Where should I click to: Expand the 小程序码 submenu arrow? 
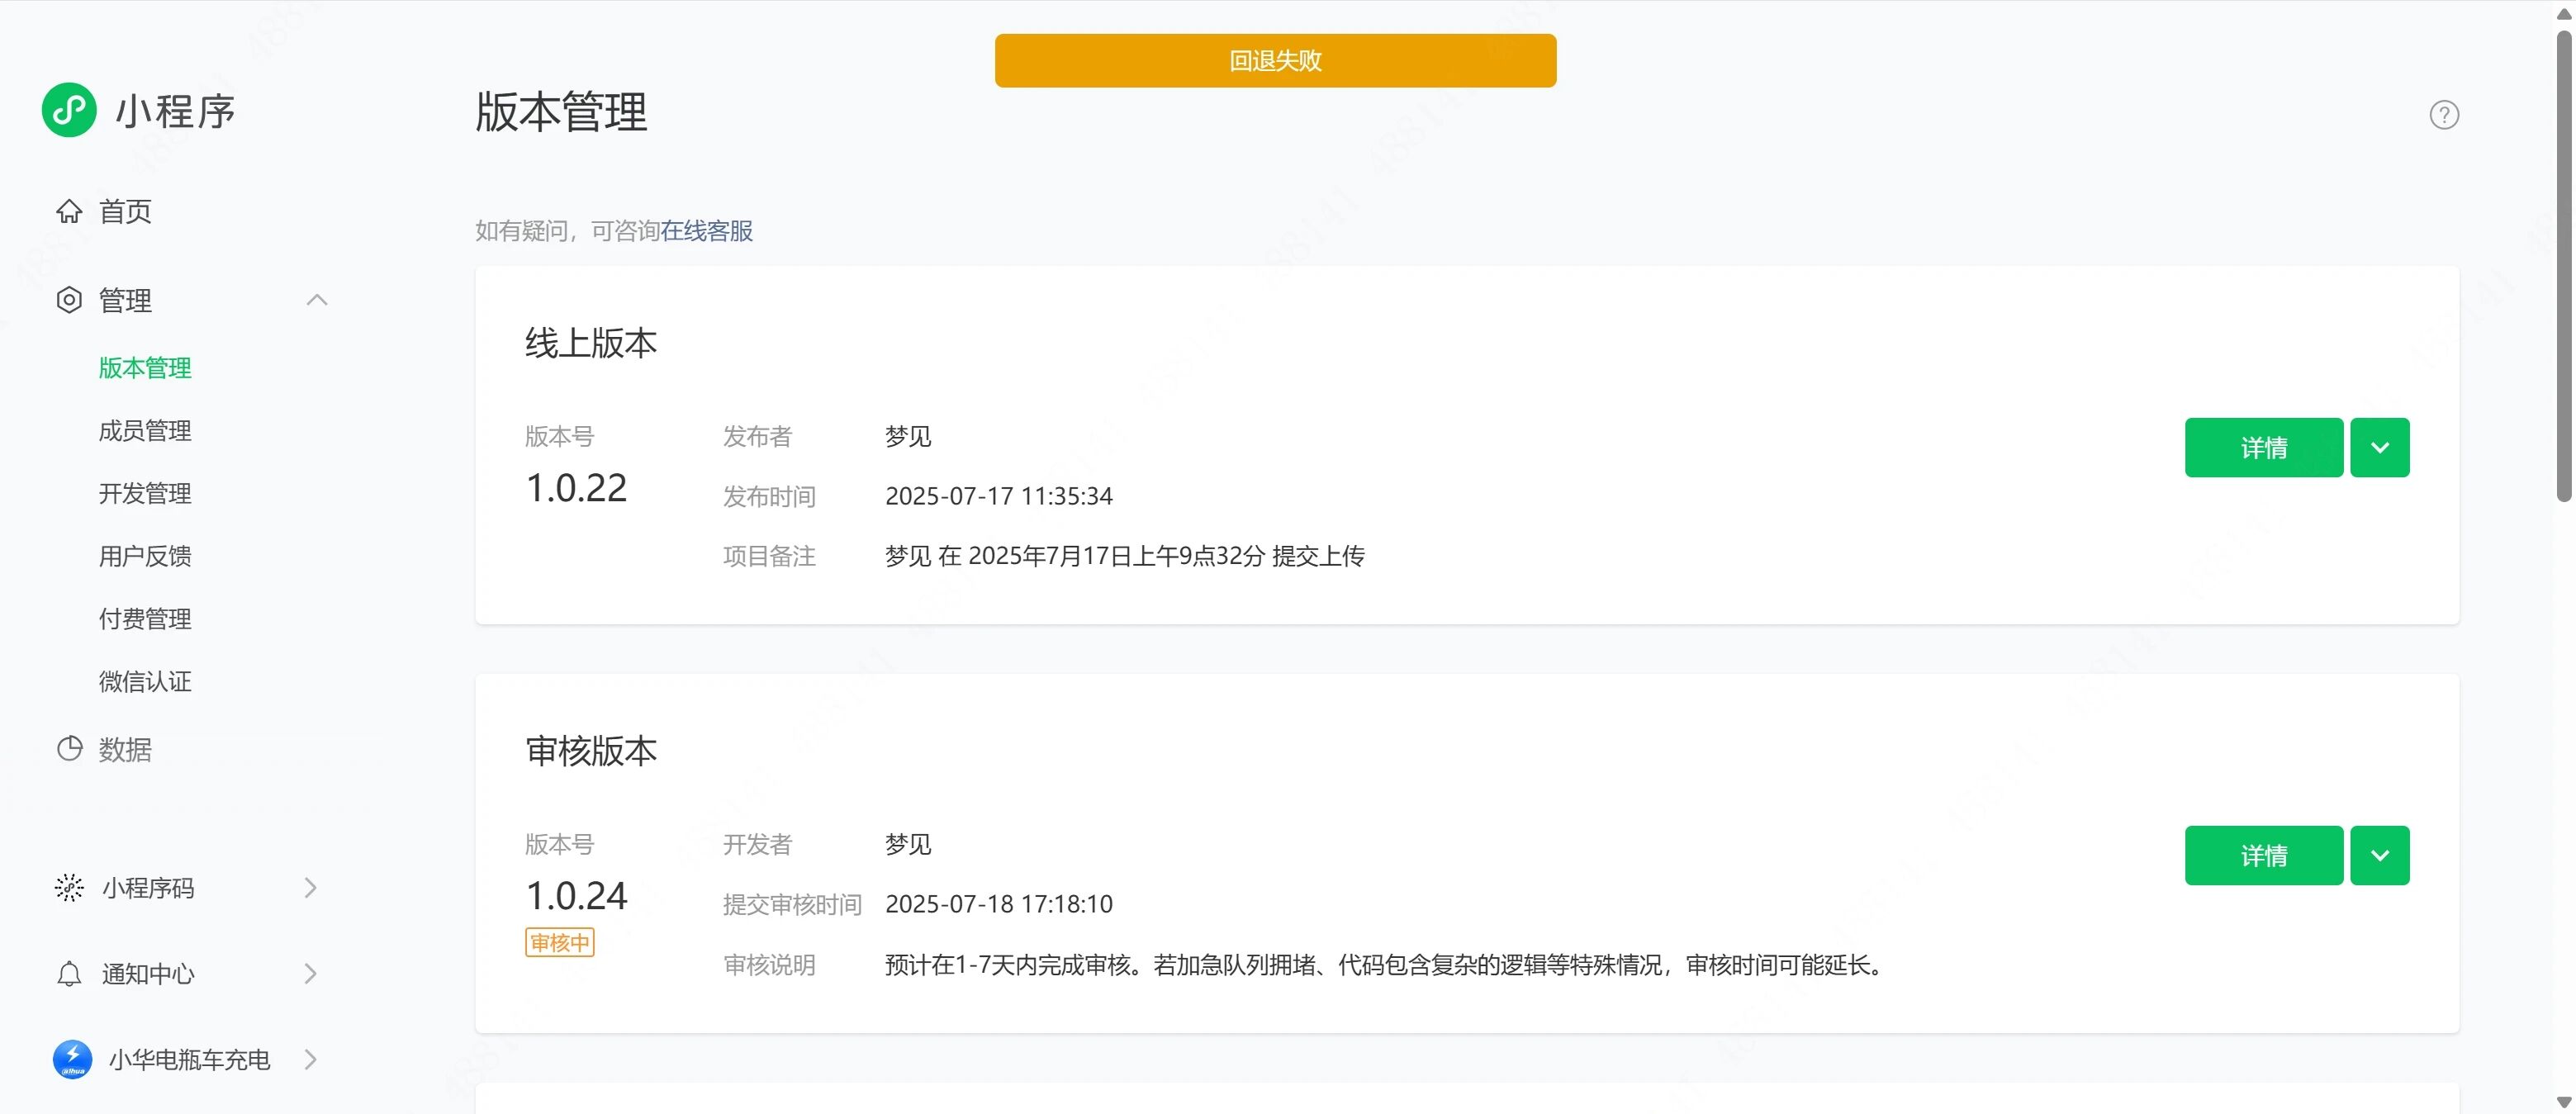311,888
